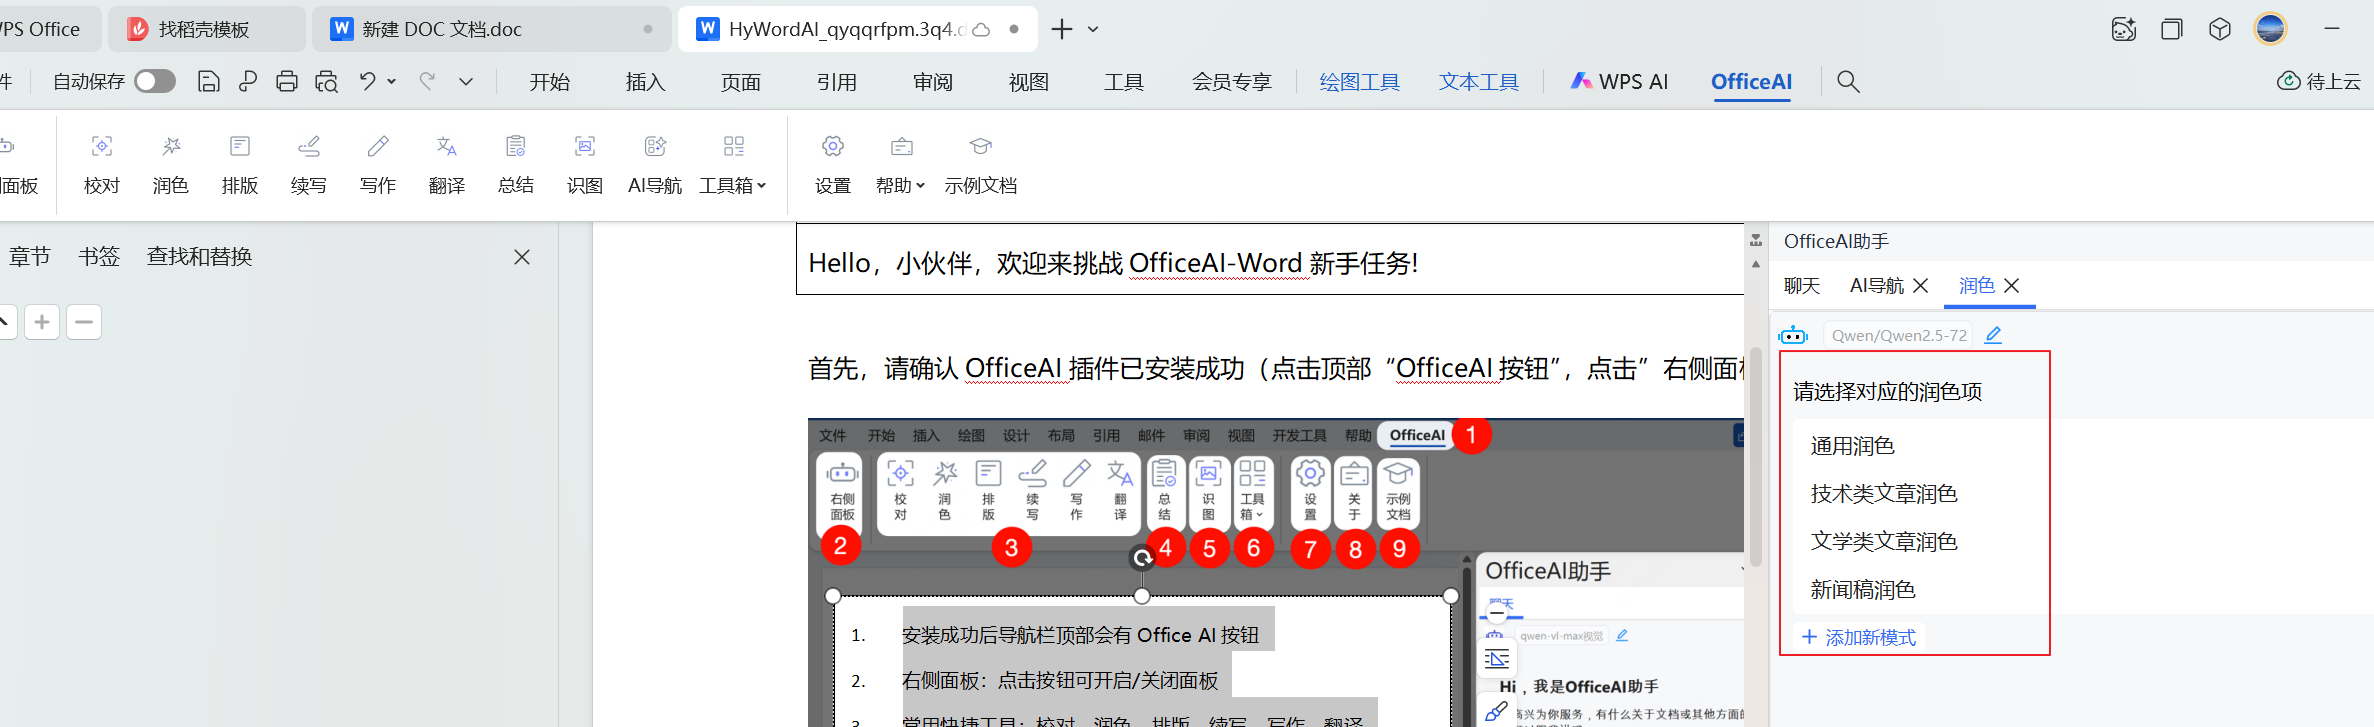Click the document vertical scrollbar
The image size is (2374, 727).
point(1756,457)
